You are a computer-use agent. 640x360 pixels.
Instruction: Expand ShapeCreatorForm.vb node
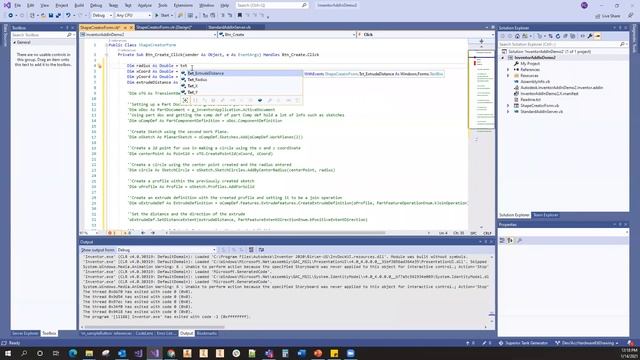tap(508, 106)
